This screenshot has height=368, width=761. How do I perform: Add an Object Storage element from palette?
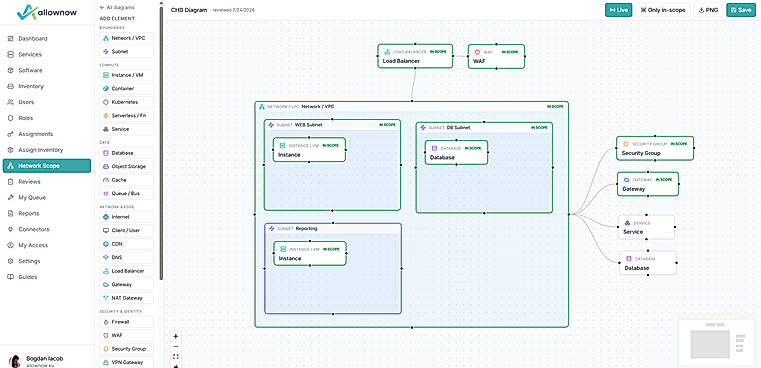[126, 167]
